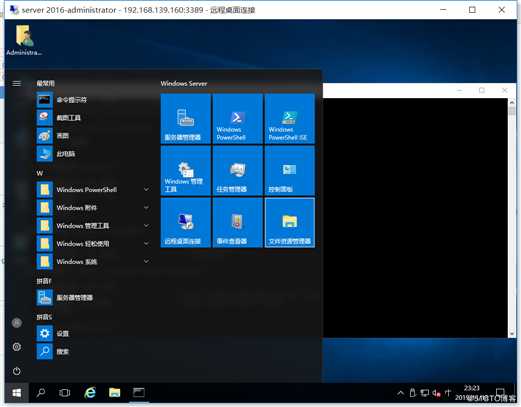Open 服务器管理器 in the app list

coord(93,298)
